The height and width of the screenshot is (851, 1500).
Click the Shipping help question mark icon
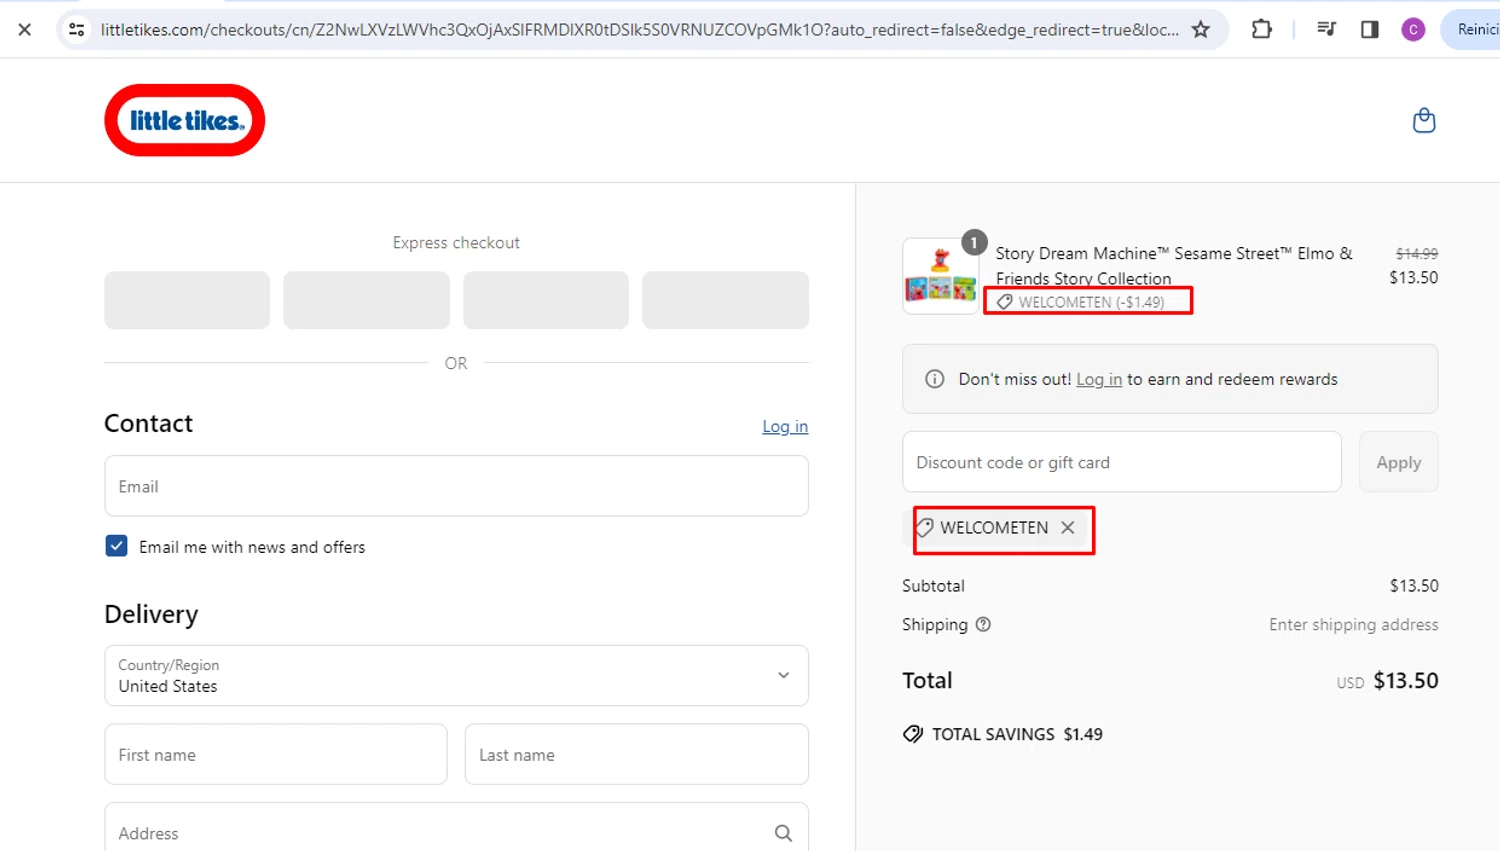click(x=983, y=624)
